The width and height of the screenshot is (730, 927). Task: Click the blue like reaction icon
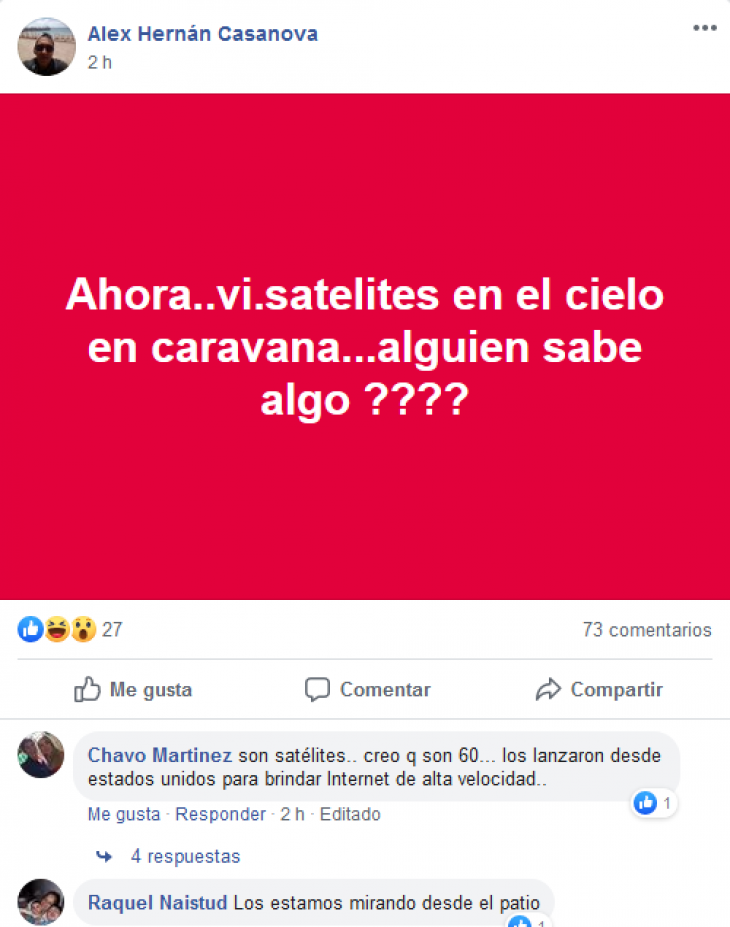(x=30, y=629)
